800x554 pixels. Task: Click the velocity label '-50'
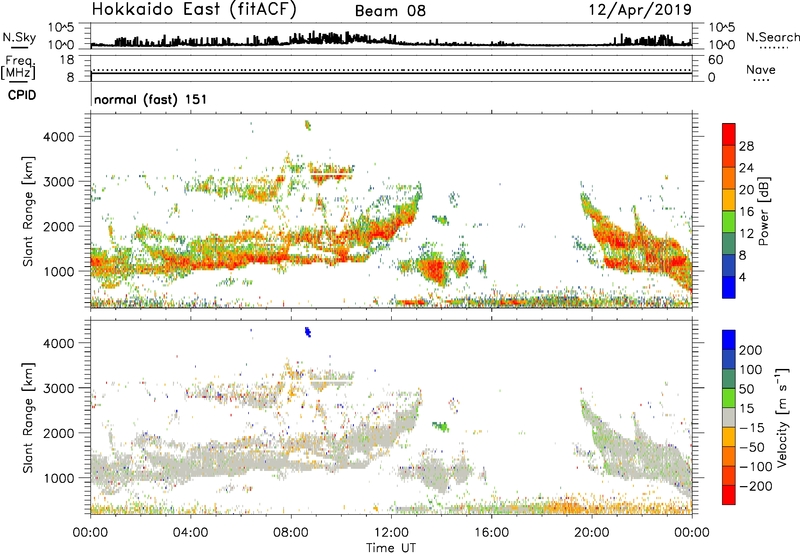pos(751,447)
